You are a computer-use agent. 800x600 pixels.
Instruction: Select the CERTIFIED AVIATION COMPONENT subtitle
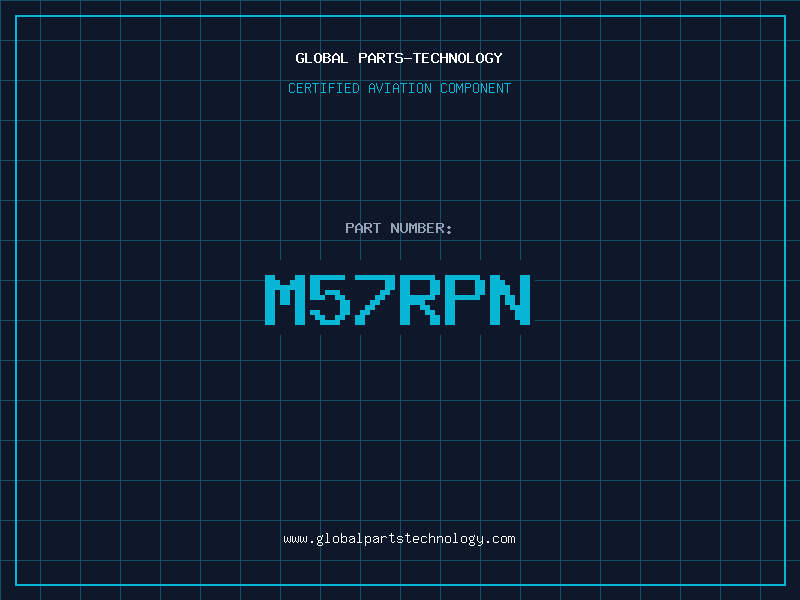coord(399,88)
